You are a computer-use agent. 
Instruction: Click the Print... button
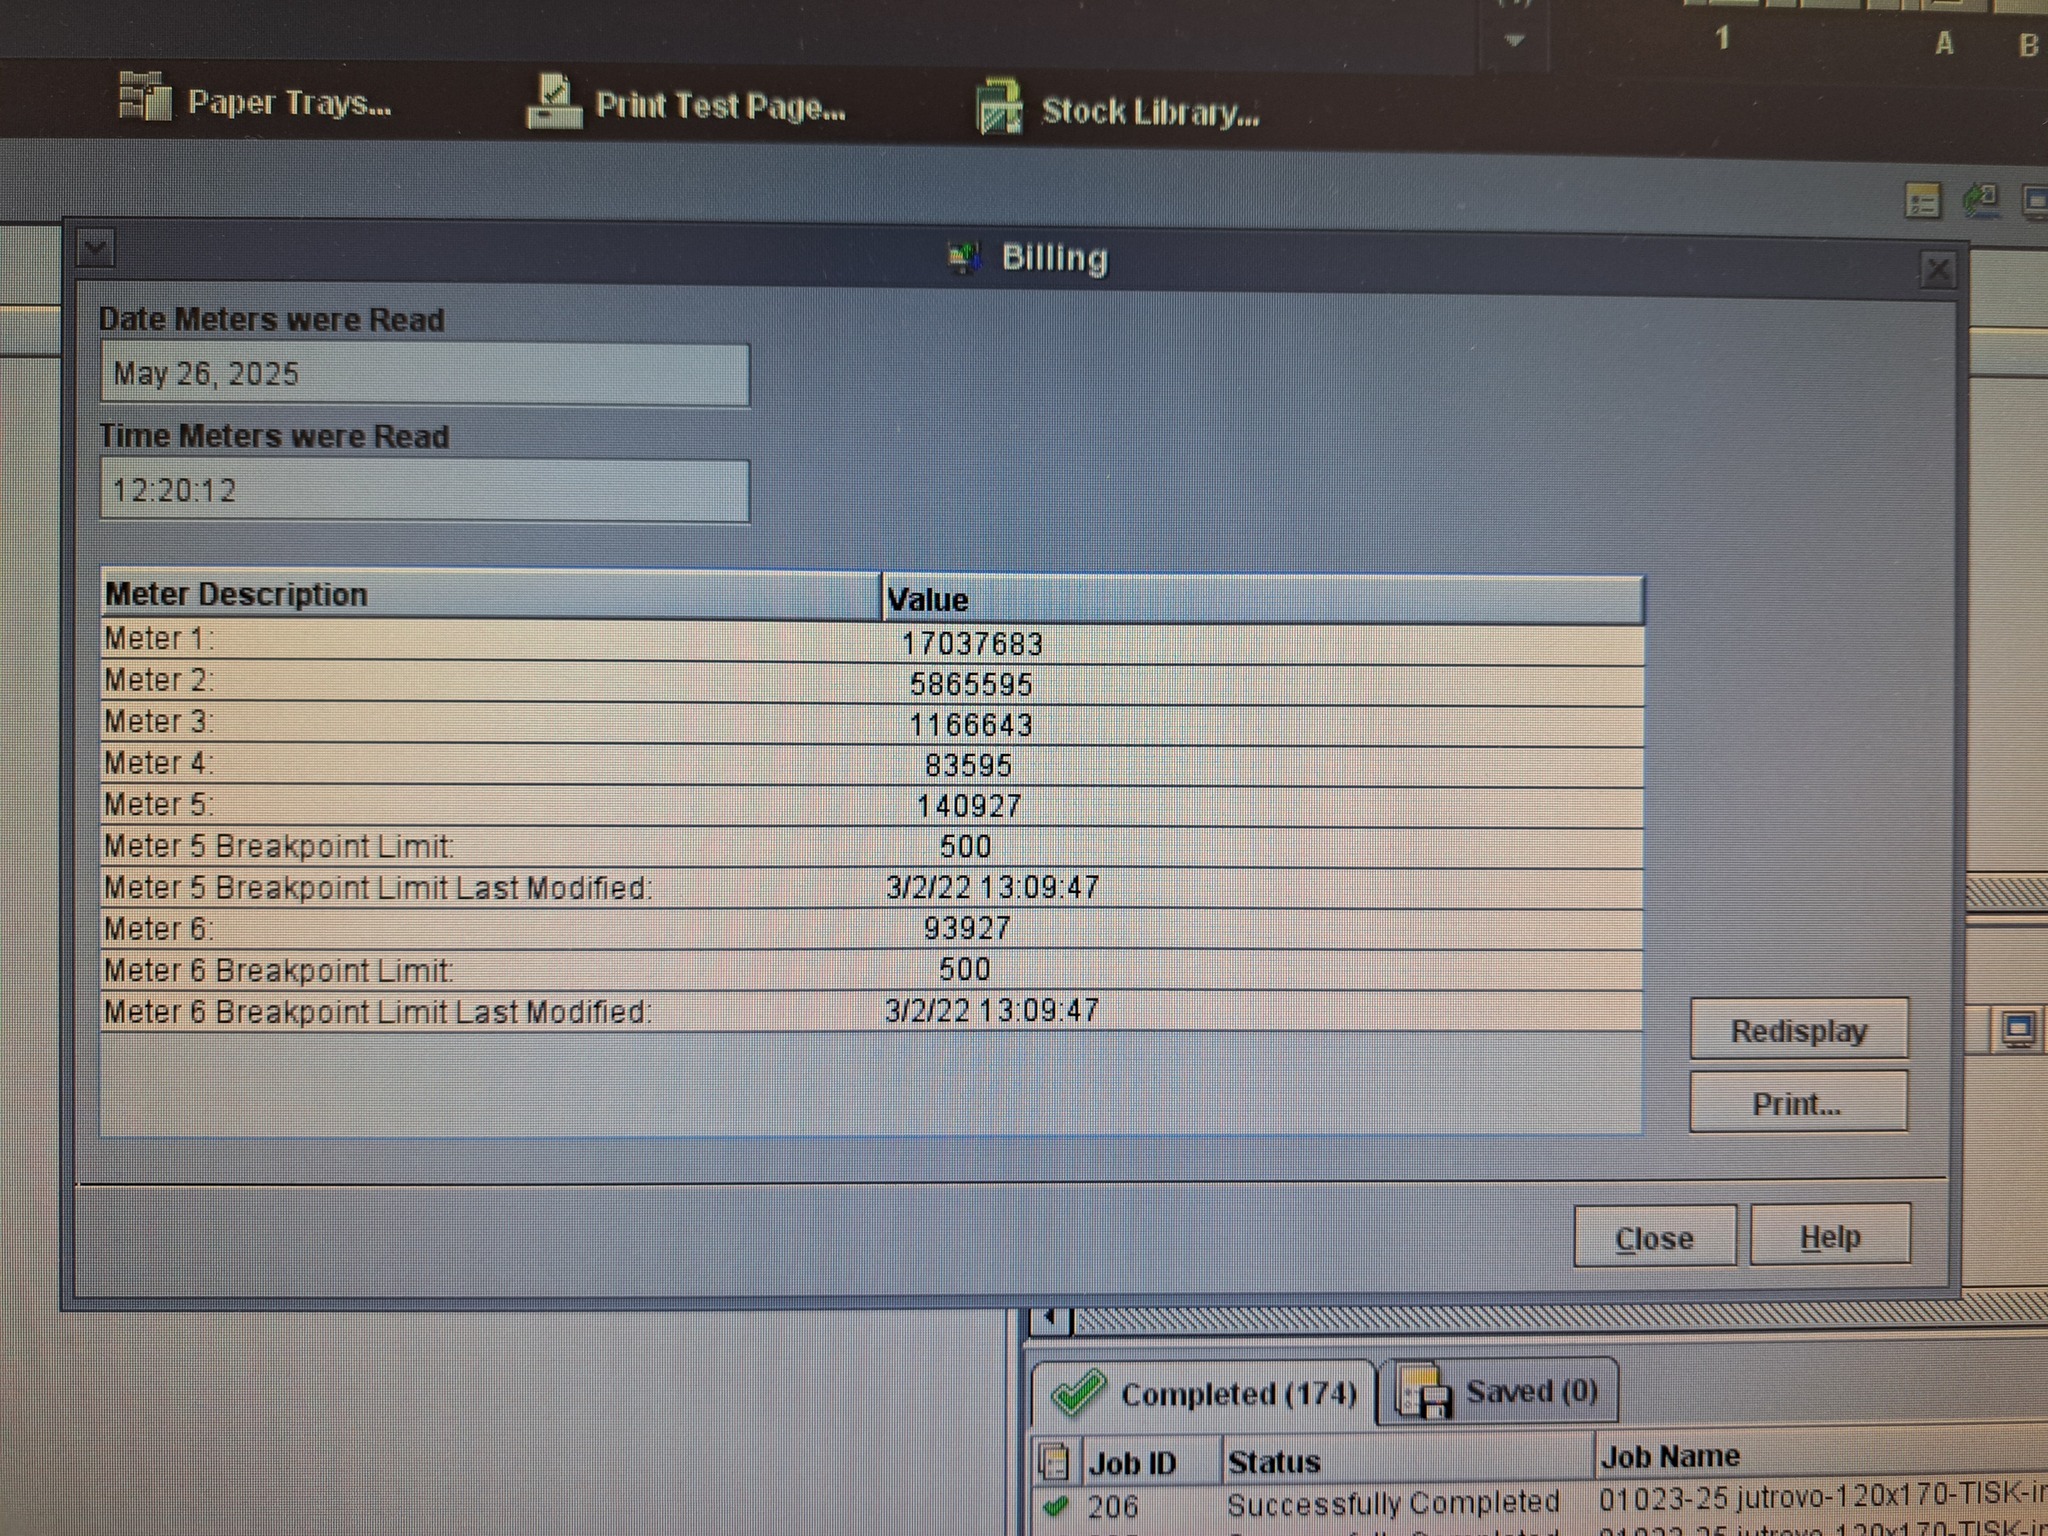(x=1797, y=1103)
